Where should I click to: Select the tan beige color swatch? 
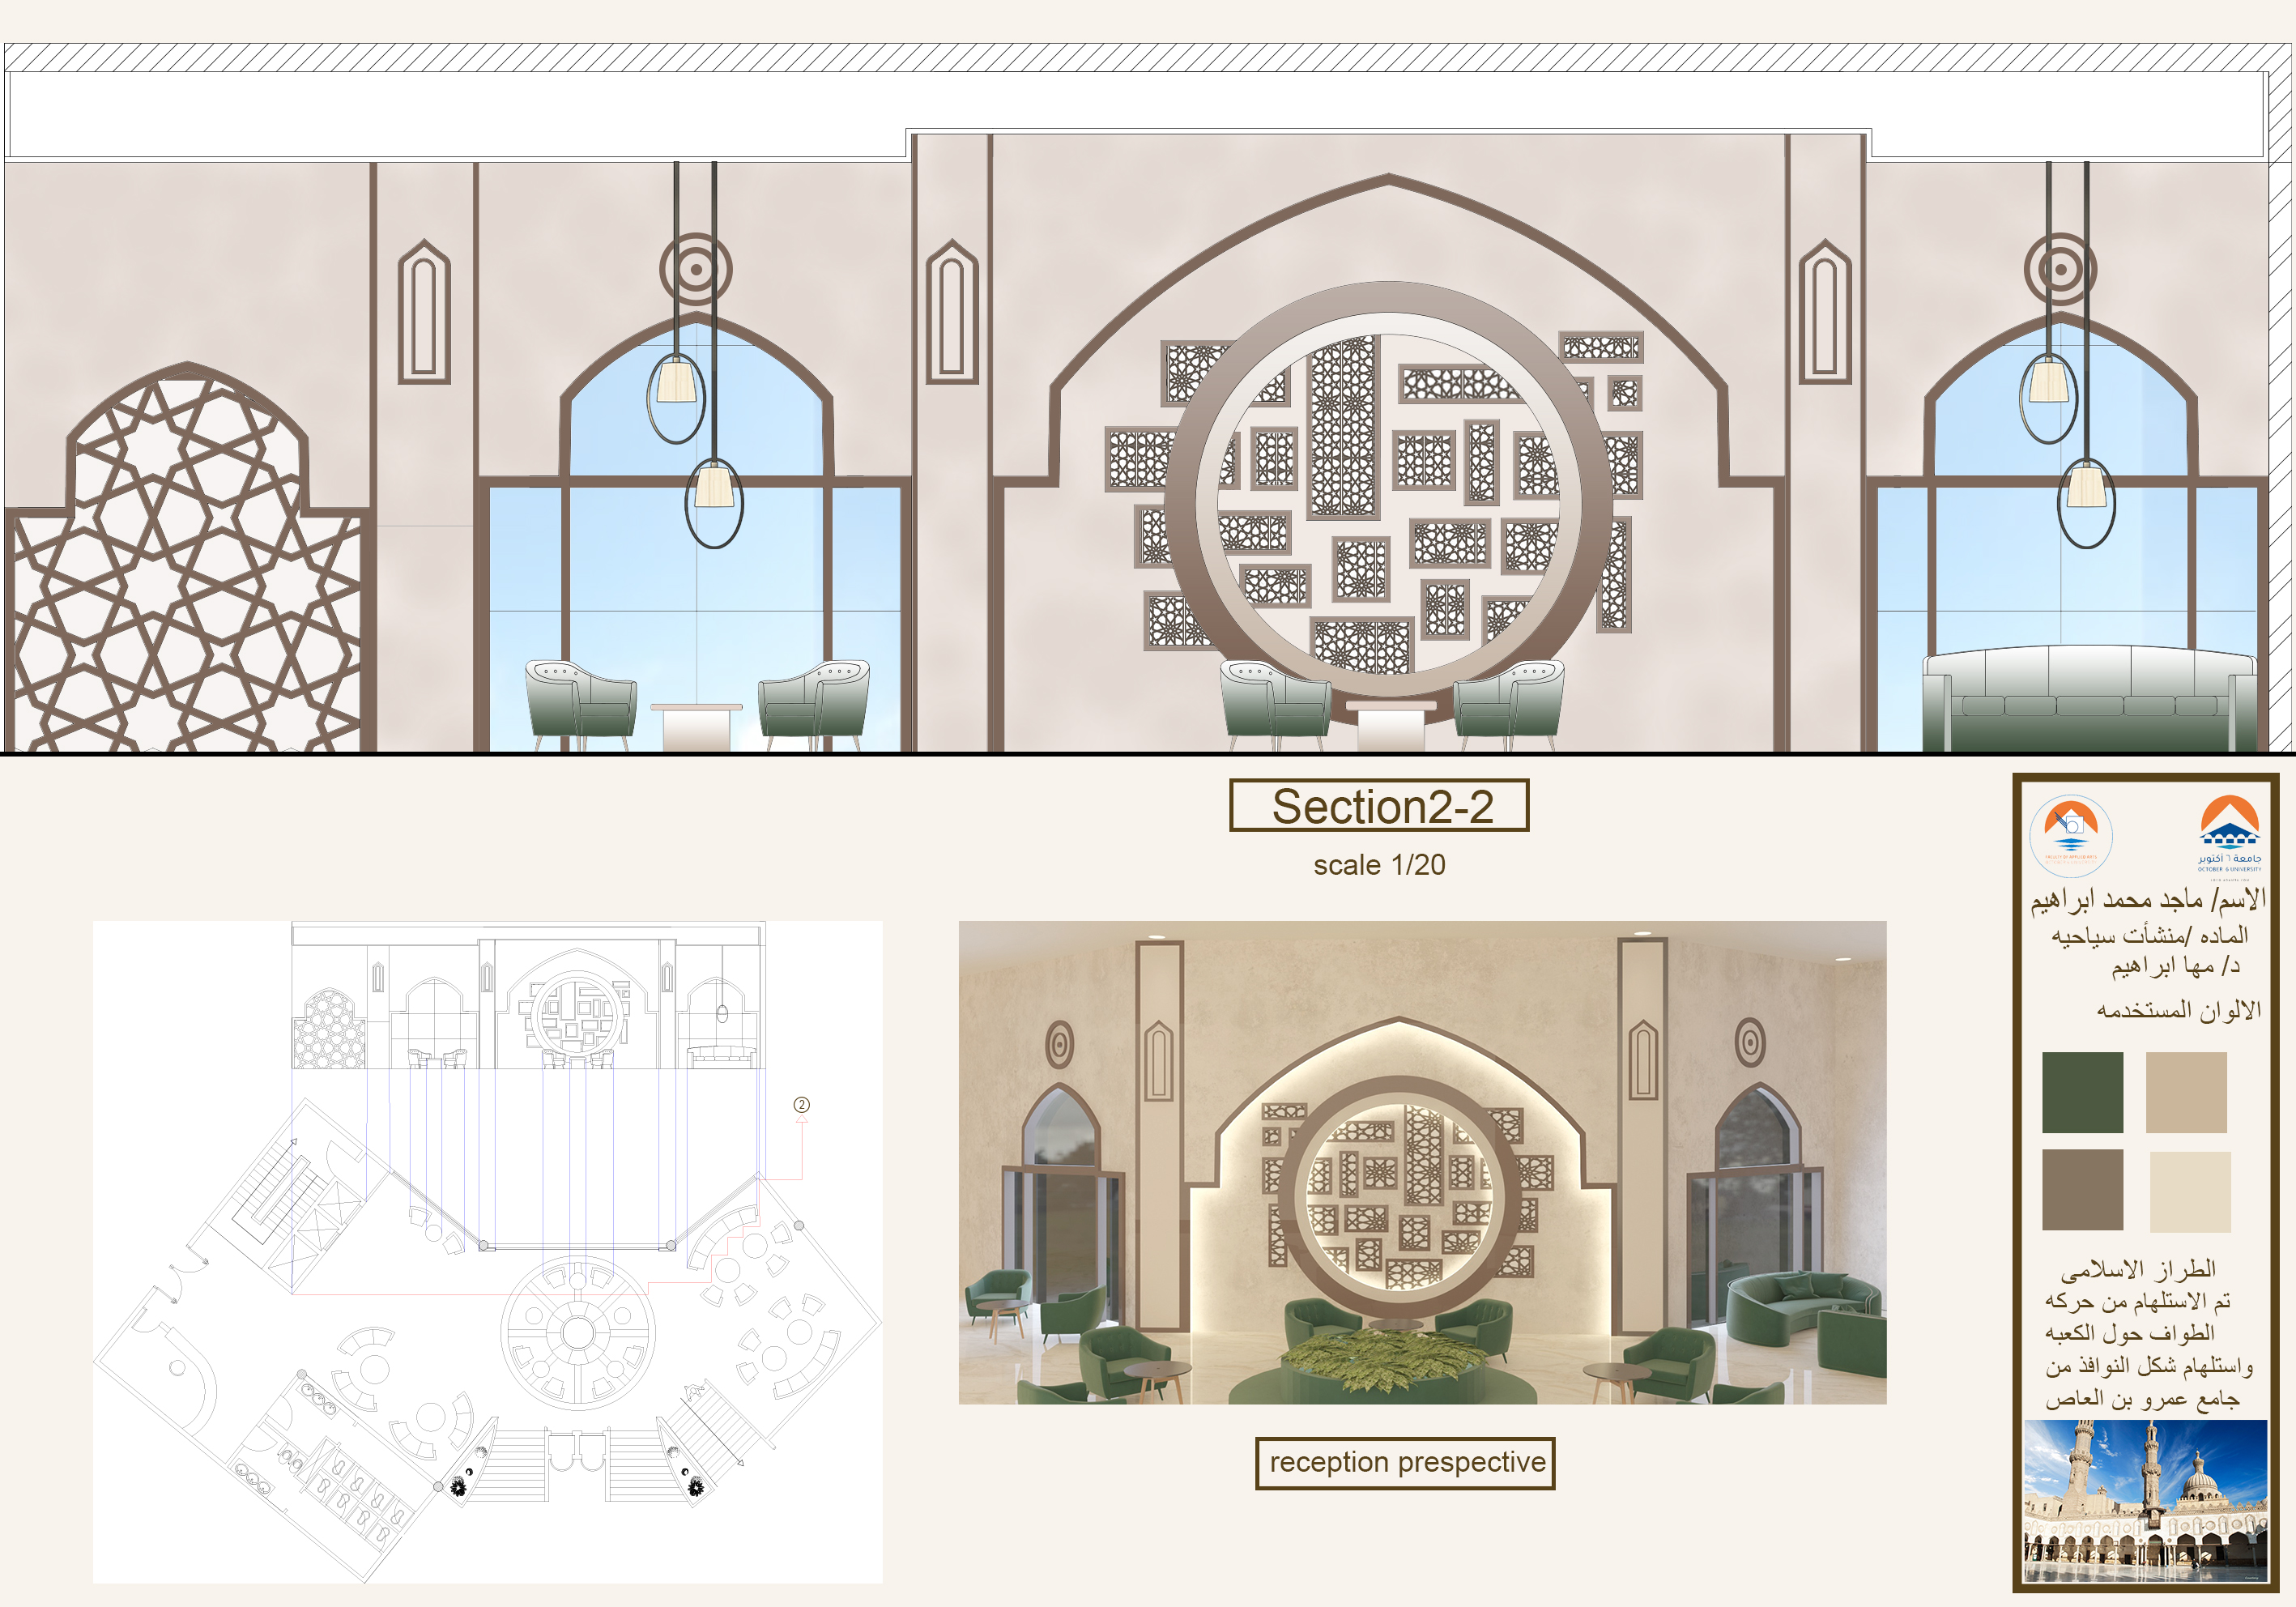2186,1092
